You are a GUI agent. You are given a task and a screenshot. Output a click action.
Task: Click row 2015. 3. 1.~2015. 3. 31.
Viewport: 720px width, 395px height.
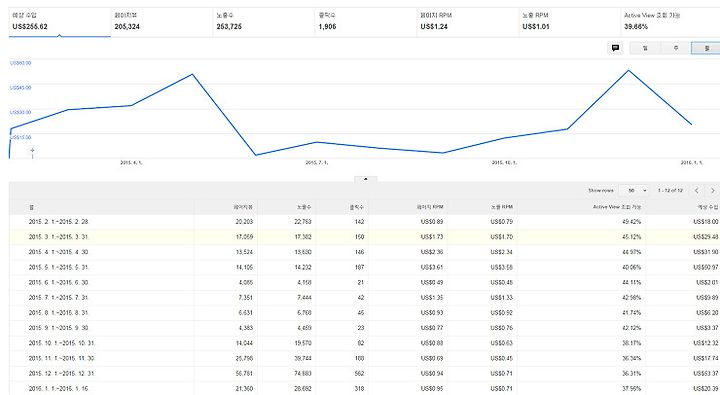[365, 237]
